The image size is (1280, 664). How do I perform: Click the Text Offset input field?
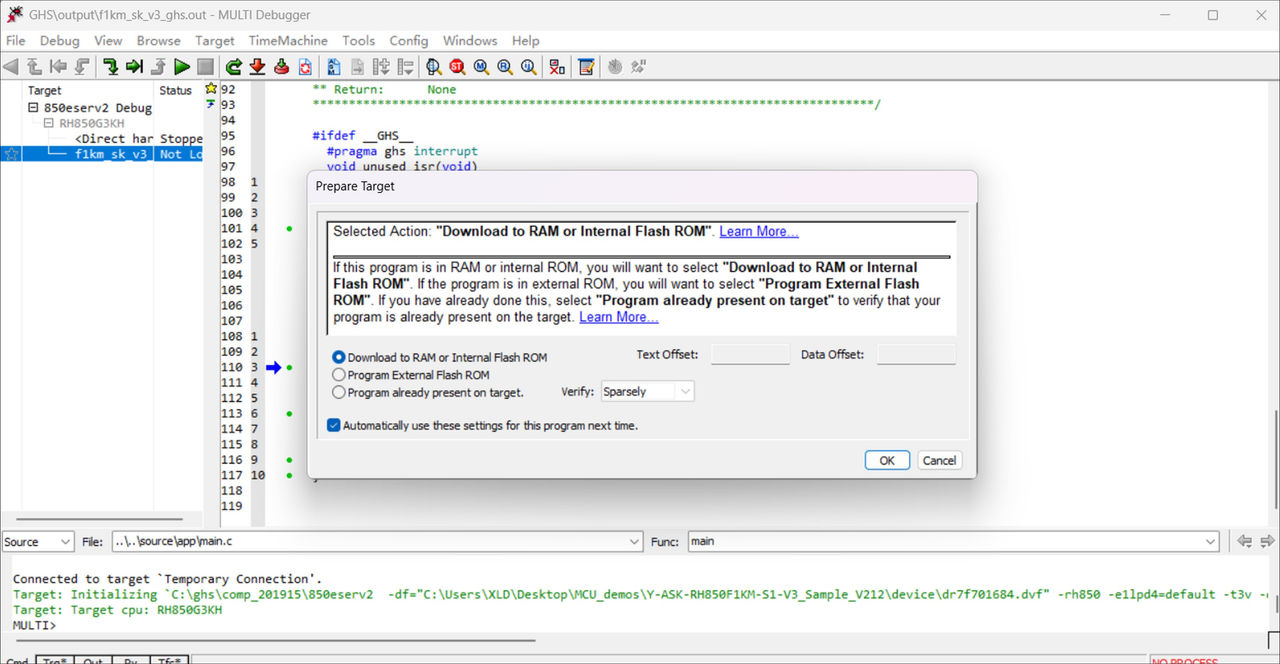pyautogui.click(x=751, y=354)
